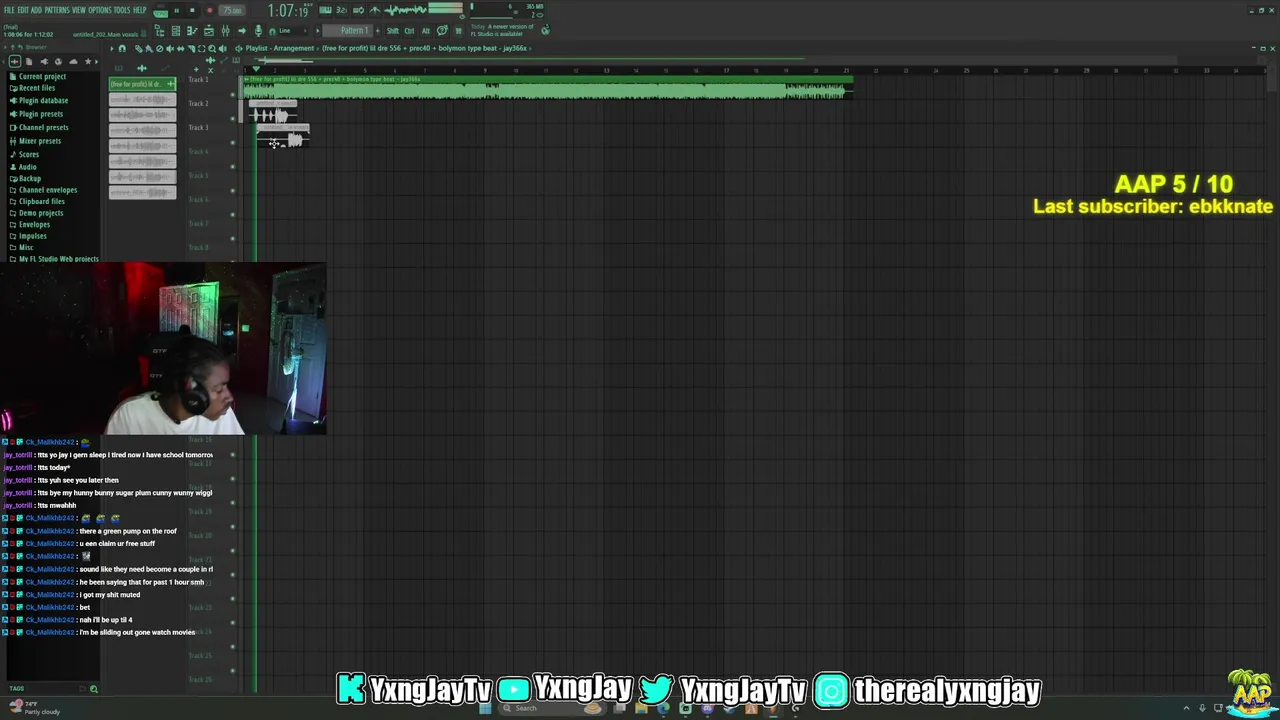This screenshot has height=720, width=1280.
Task: Click the browser search magnifier icon
Action: 94,688
